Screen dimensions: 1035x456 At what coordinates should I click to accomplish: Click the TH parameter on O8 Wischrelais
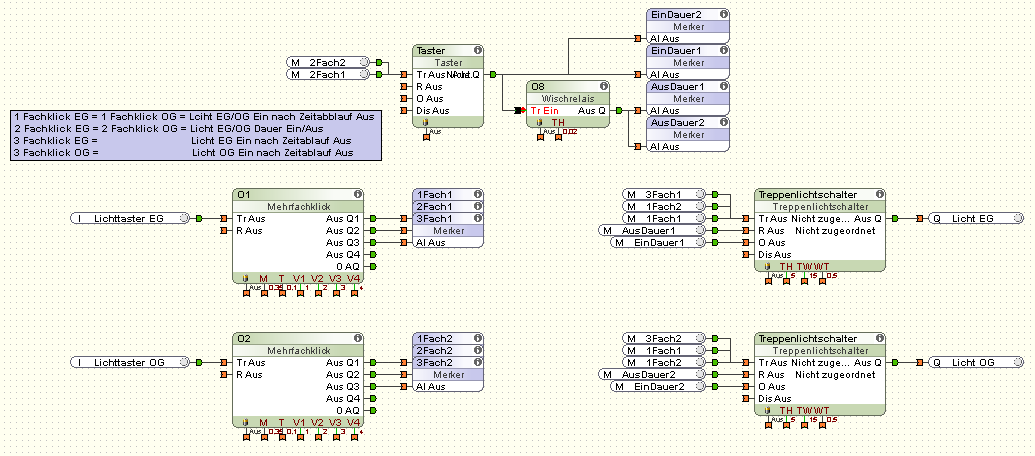click(x=558, y=122)
